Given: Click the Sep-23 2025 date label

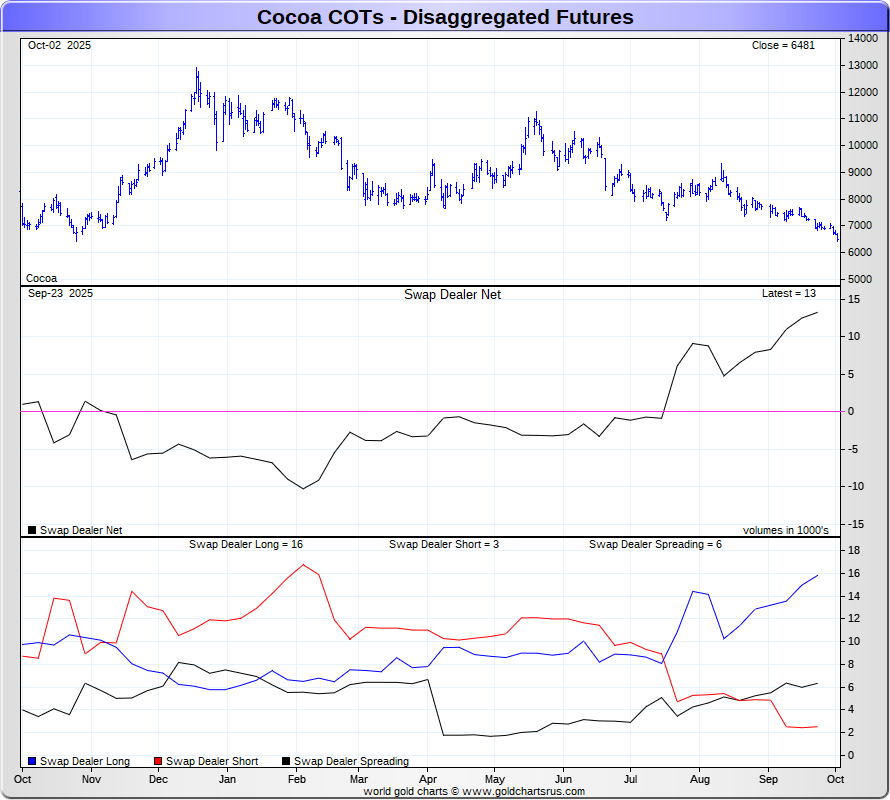Looking at the screenshot, I should point(60,294).
